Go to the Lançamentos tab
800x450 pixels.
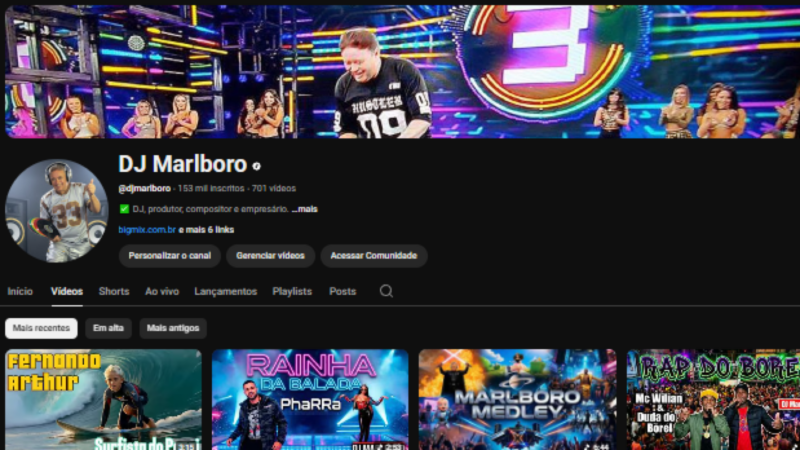225,291
